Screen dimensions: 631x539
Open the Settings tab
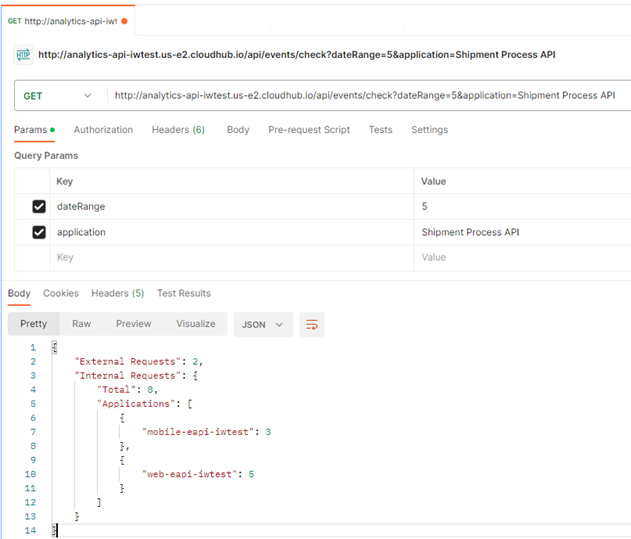point(429,130)
